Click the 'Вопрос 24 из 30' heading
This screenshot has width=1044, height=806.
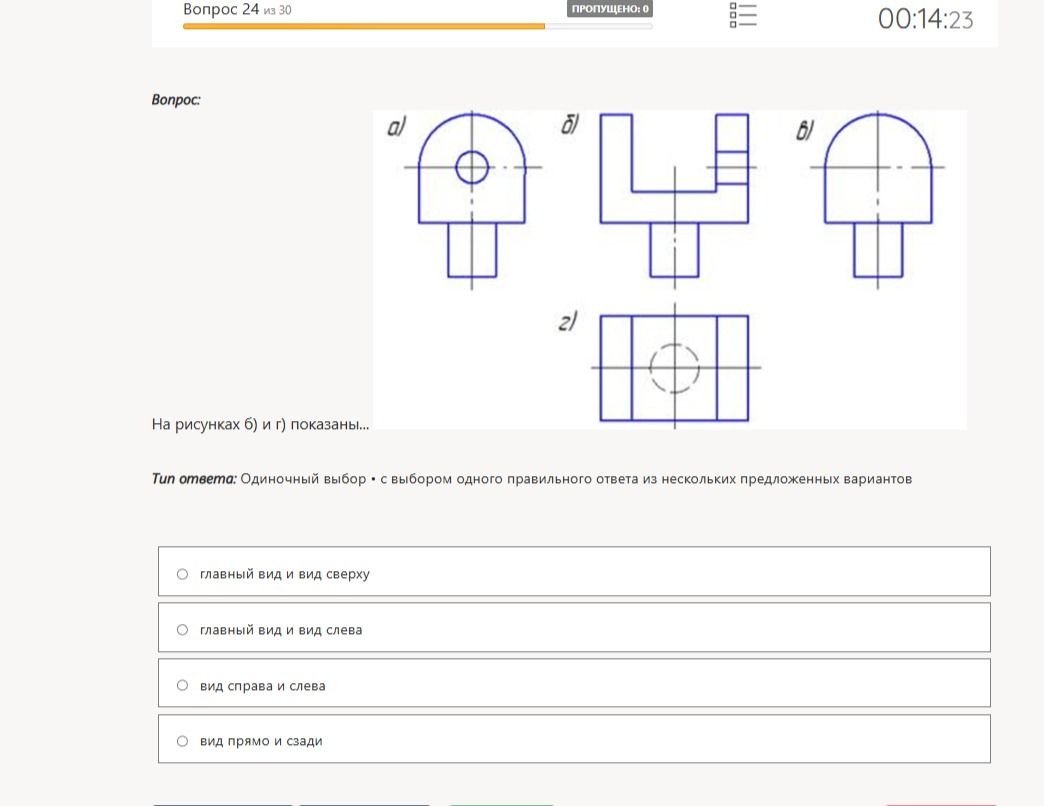point(237,9)
